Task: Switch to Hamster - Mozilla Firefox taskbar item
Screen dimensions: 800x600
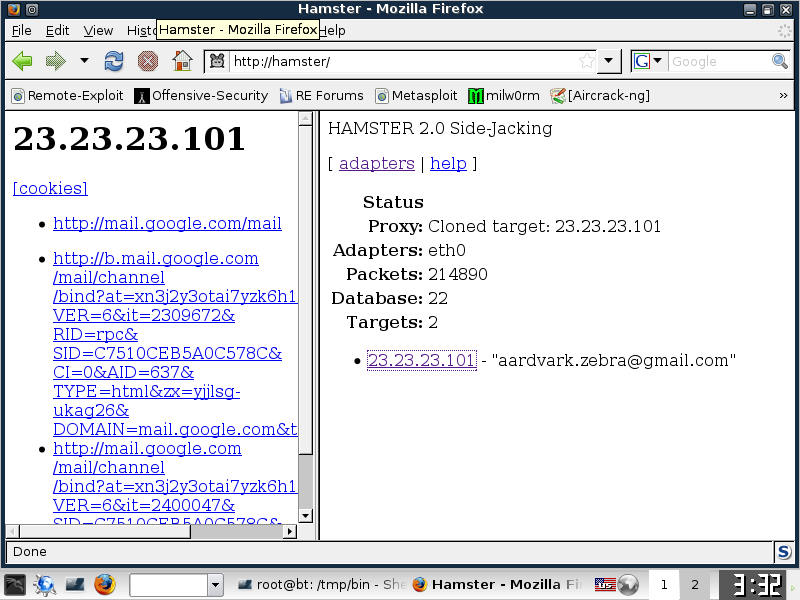Action: click(x=497, y=584)
